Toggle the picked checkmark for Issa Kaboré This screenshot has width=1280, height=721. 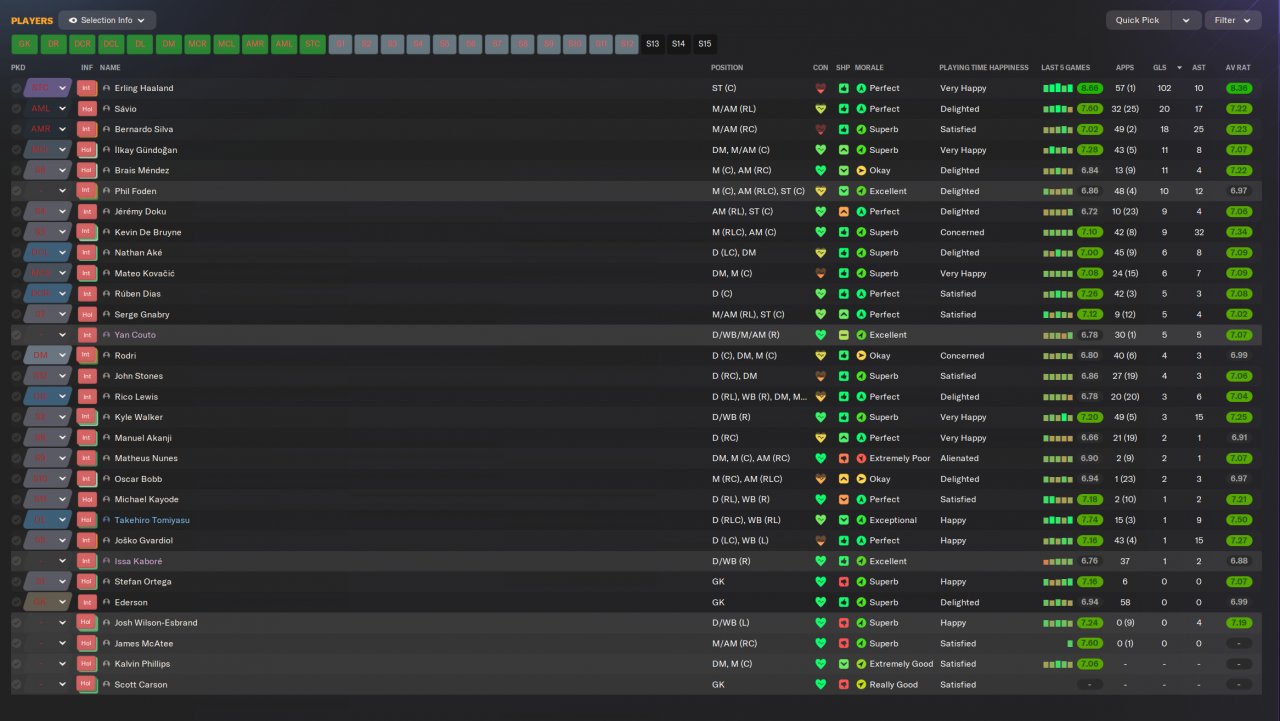[x=16, y=561]
